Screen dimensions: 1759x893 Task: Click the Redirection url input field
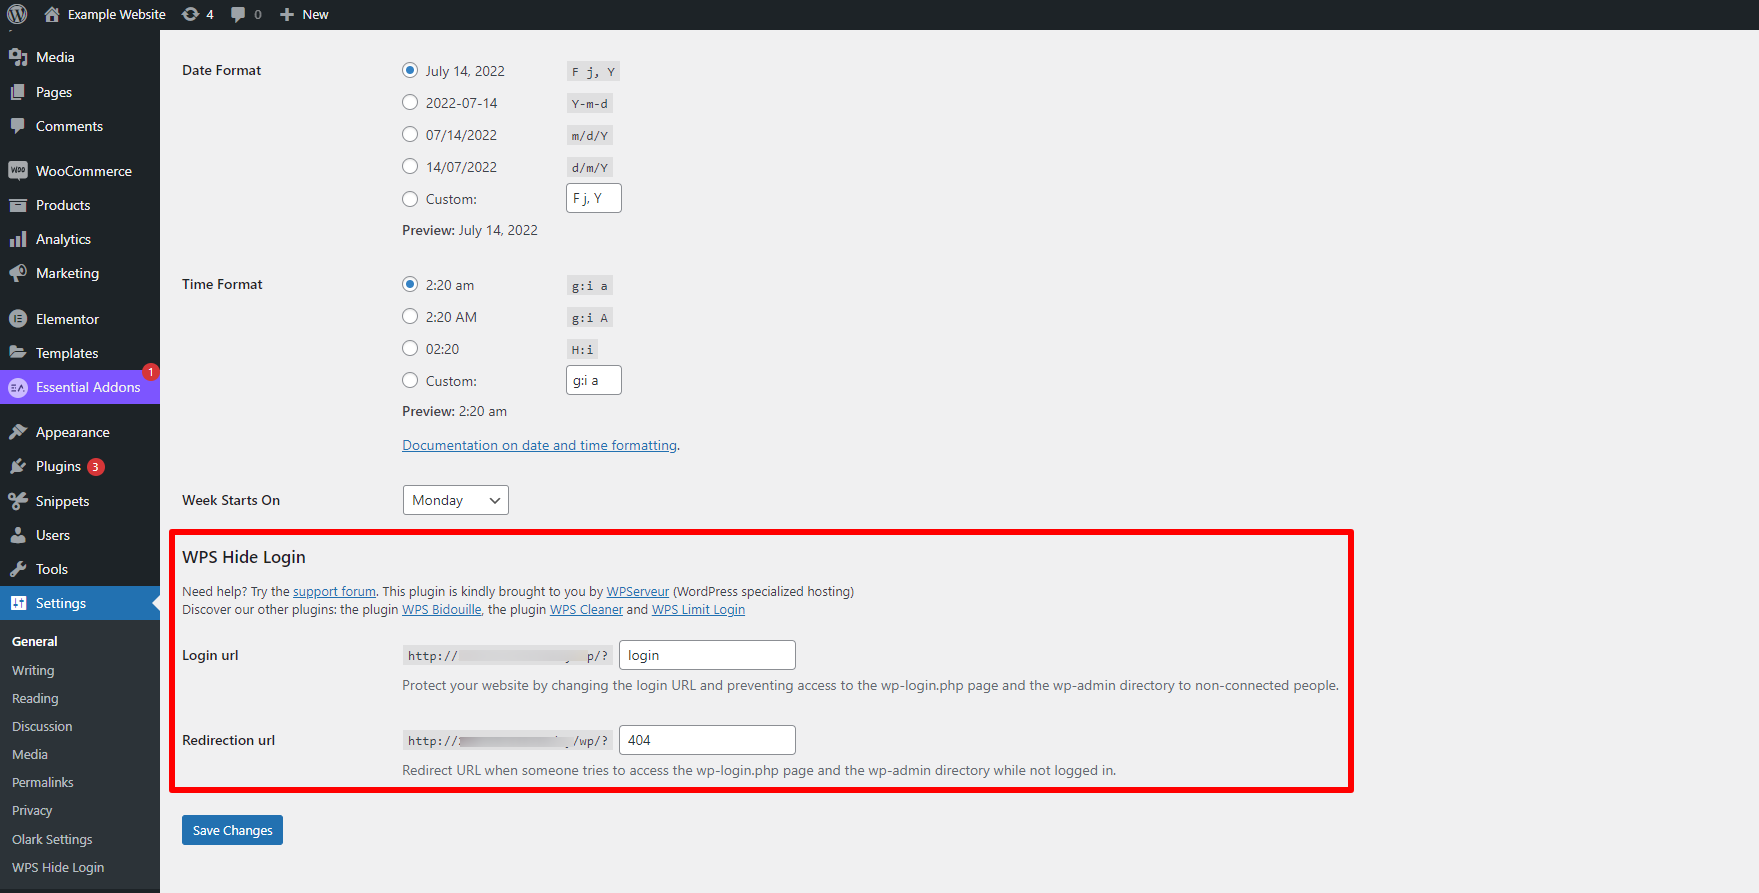(707, 740)
